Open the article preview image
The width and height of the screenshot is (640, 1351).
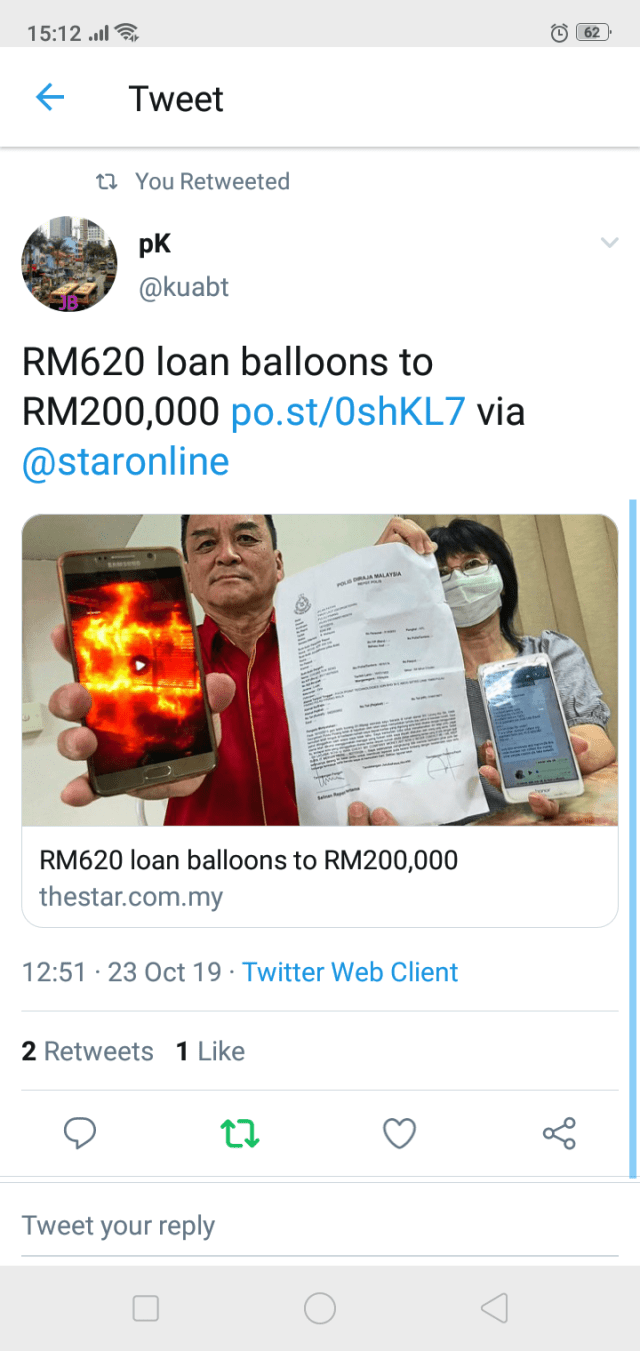(x=320, y=670)
